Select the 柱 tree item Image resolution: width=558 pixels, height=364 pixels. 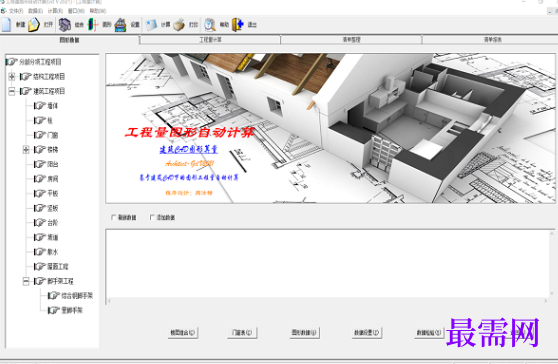click(x=50, y=120)
